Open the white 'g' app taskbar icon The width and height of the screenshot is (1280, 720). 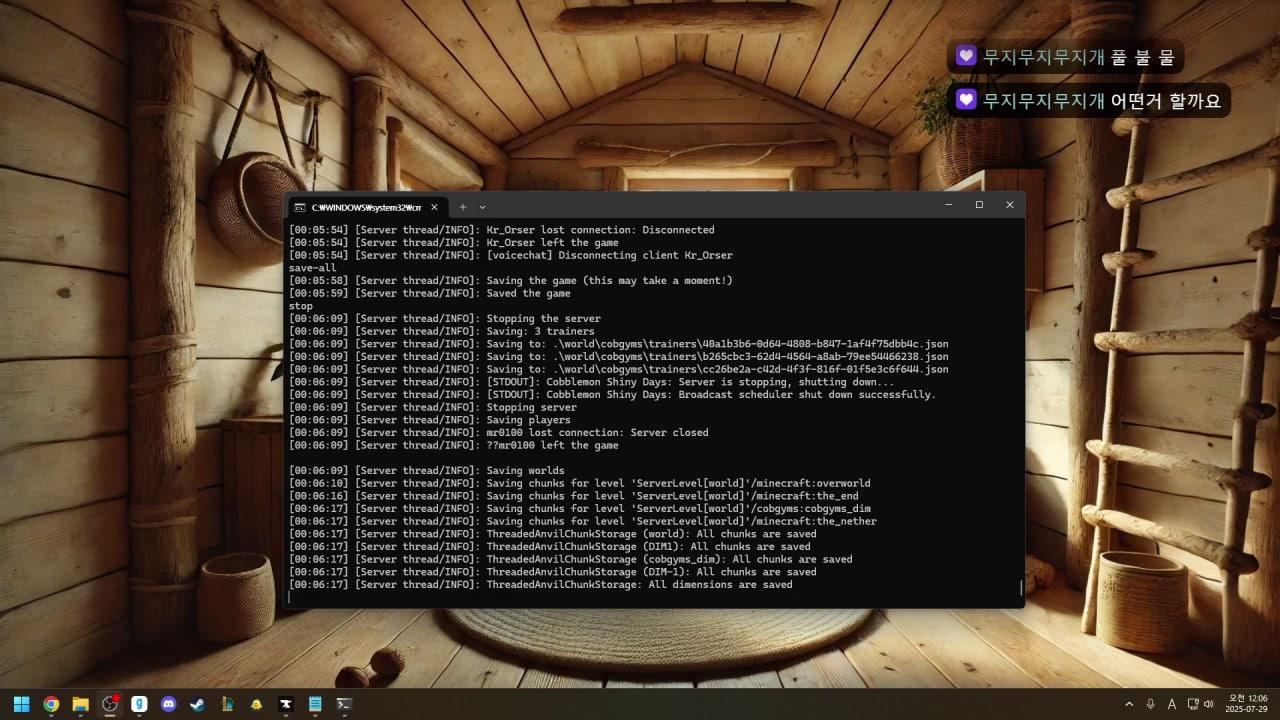pyautogui.click(x=139, y=704)
